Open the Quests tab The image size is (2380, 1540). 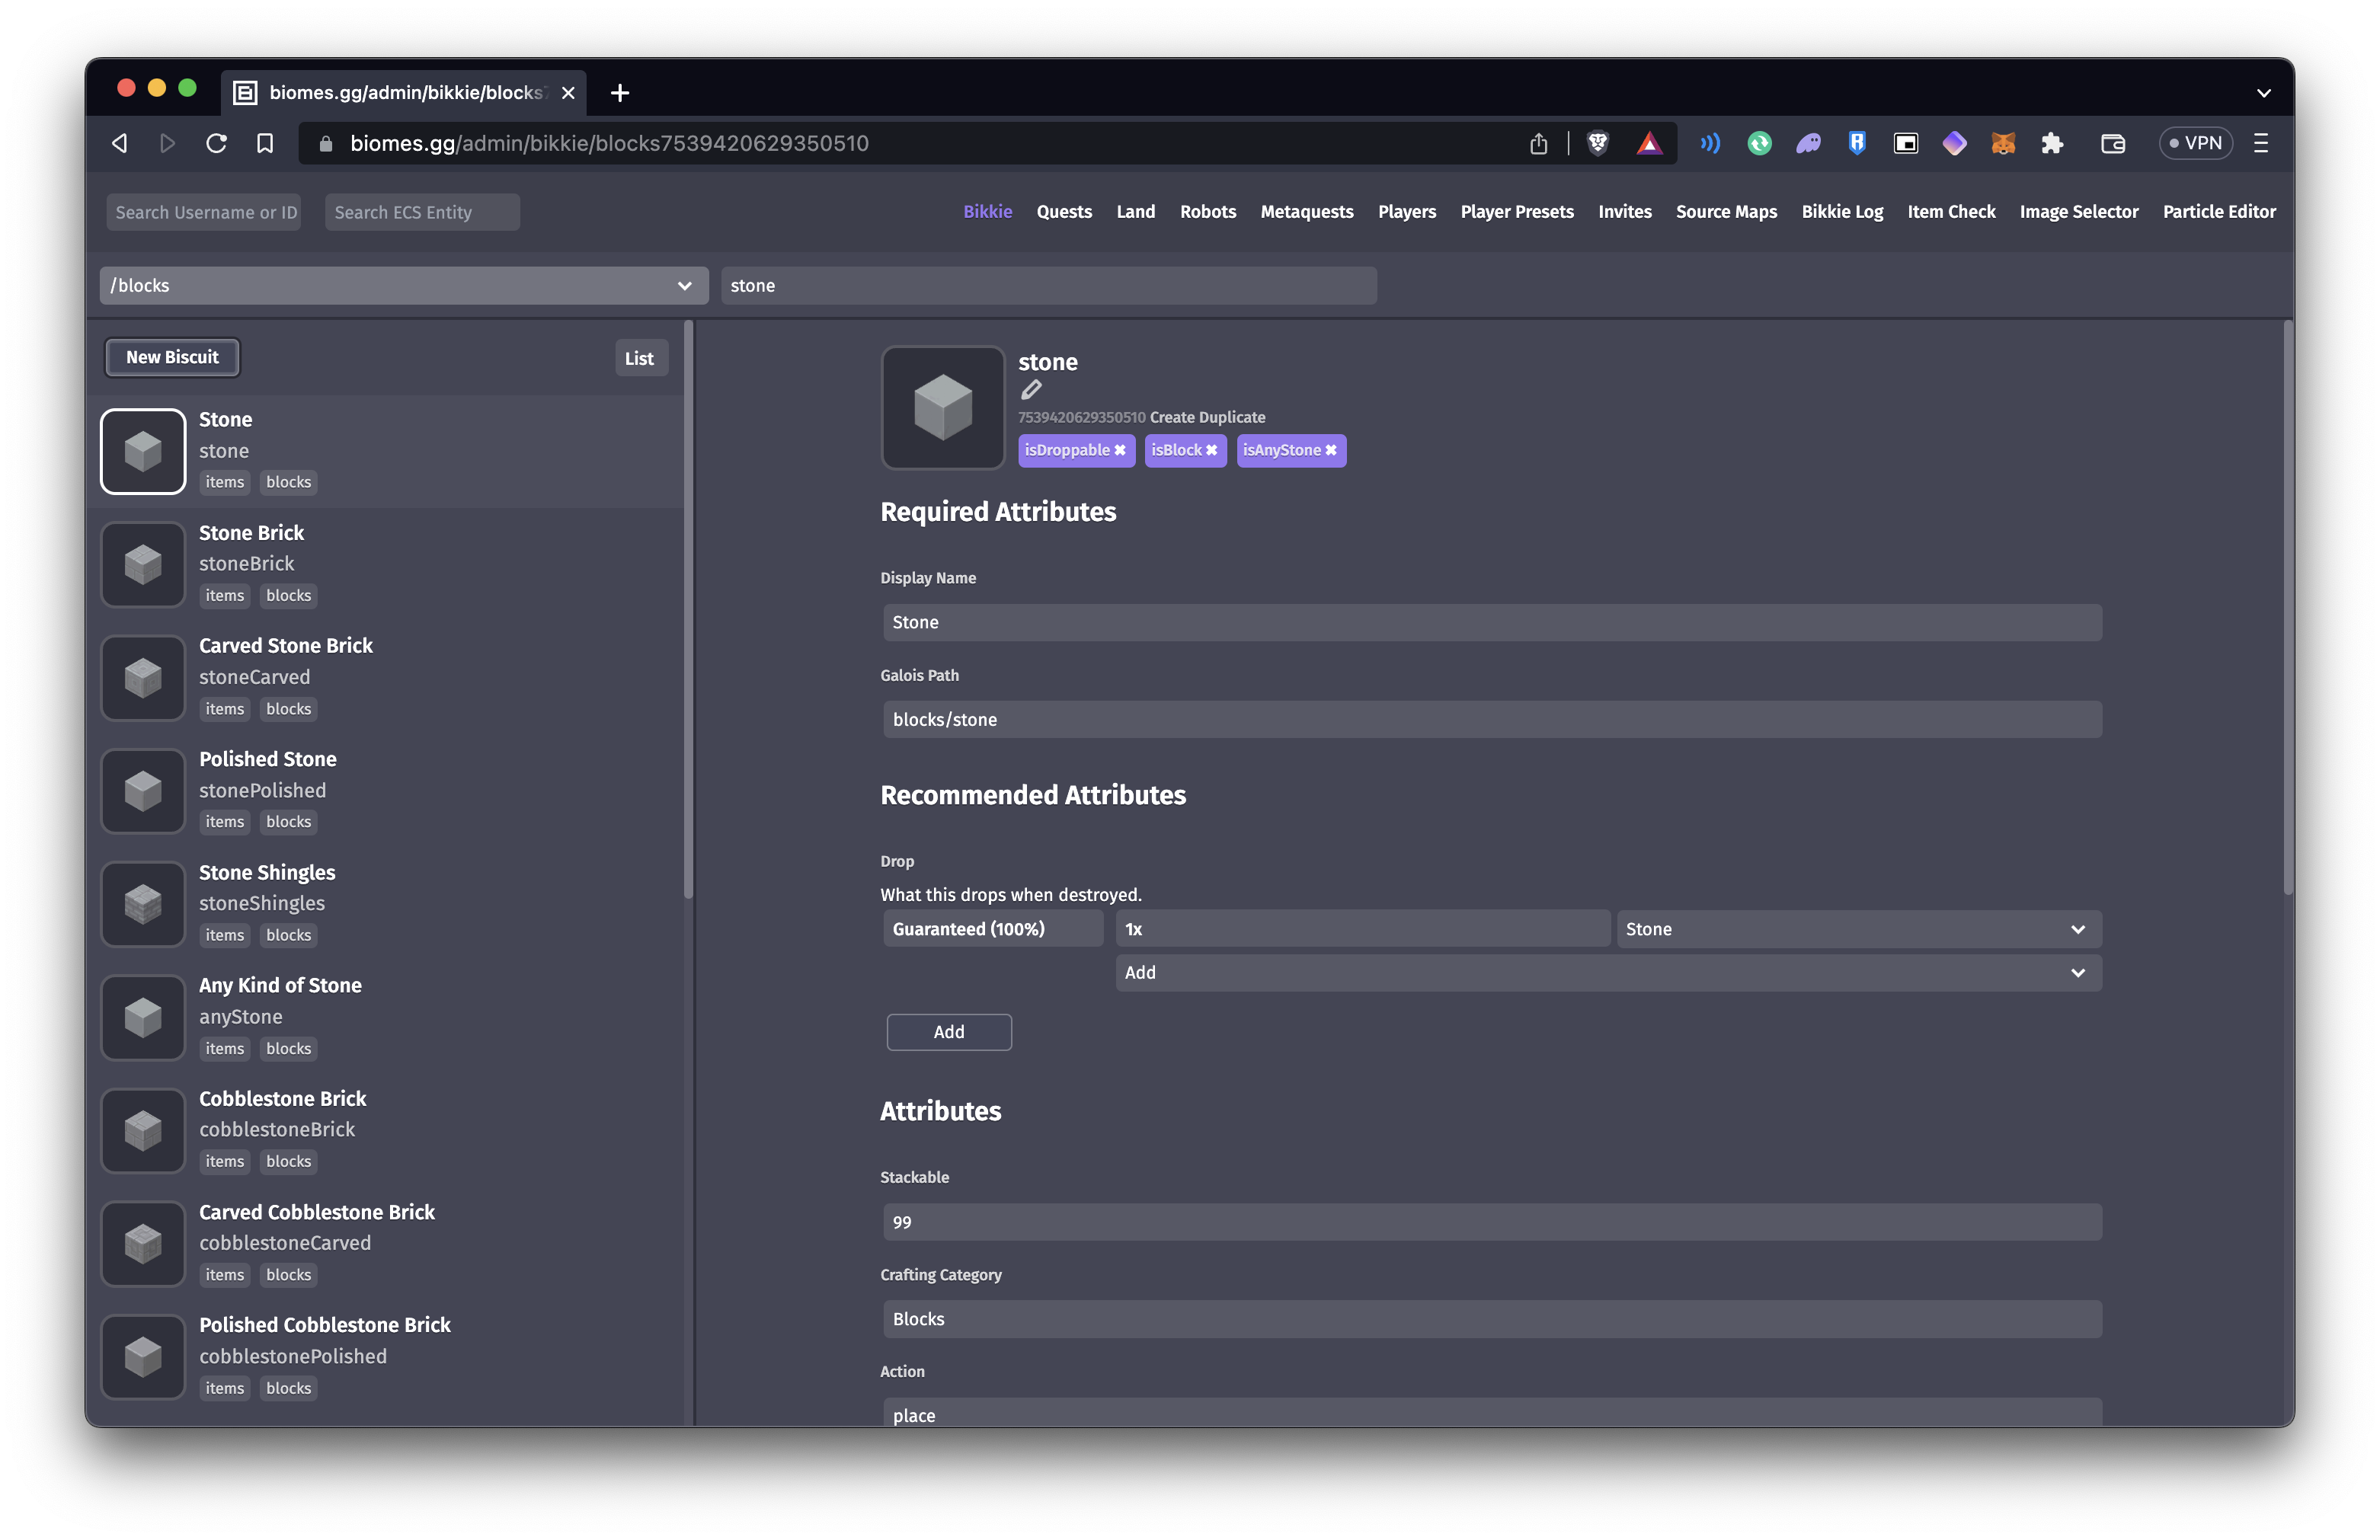click(x=1063, y=212)
